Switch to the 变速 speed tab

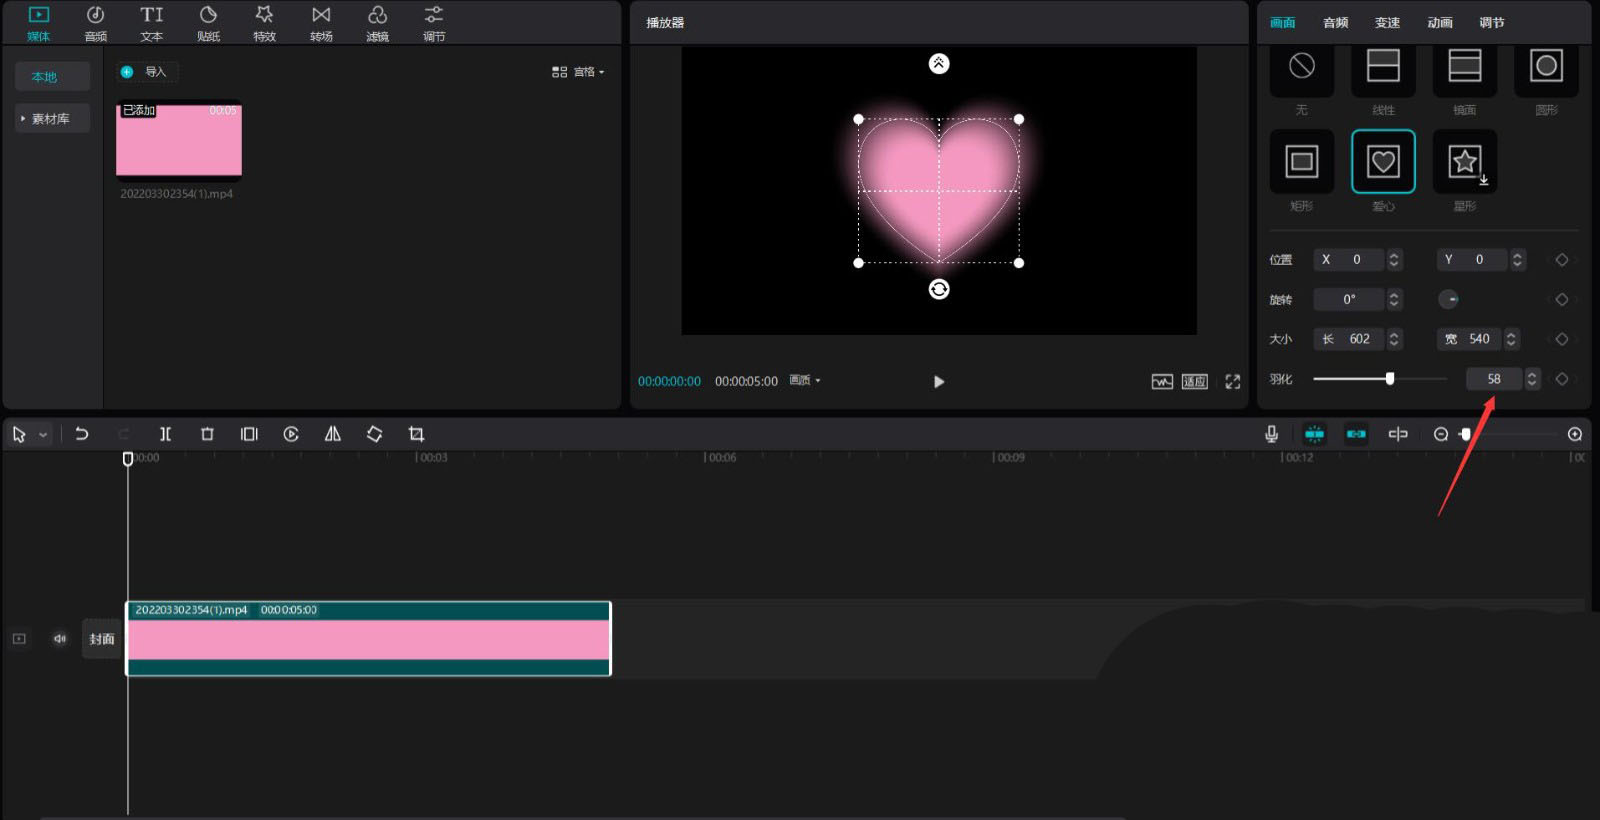click(x=1387, y=23)
